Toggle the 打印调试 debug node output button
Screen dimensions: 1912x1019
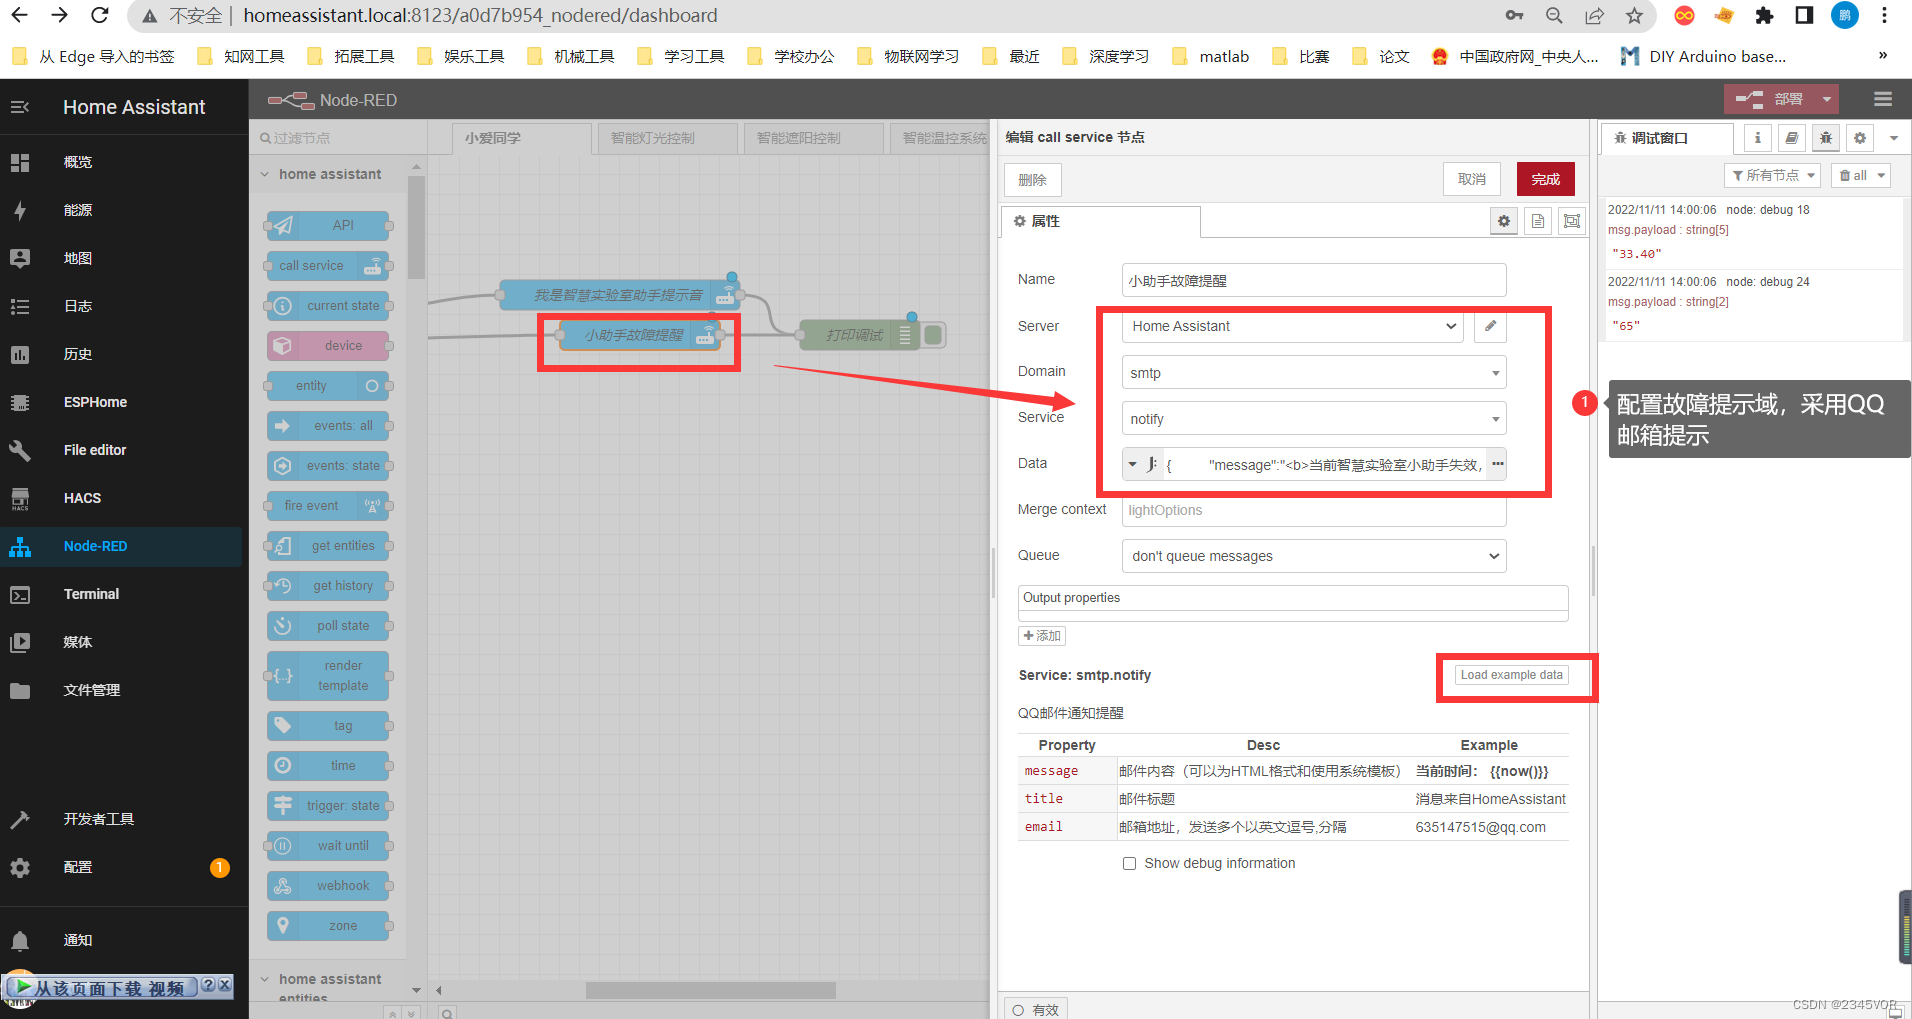coord(934,335)
